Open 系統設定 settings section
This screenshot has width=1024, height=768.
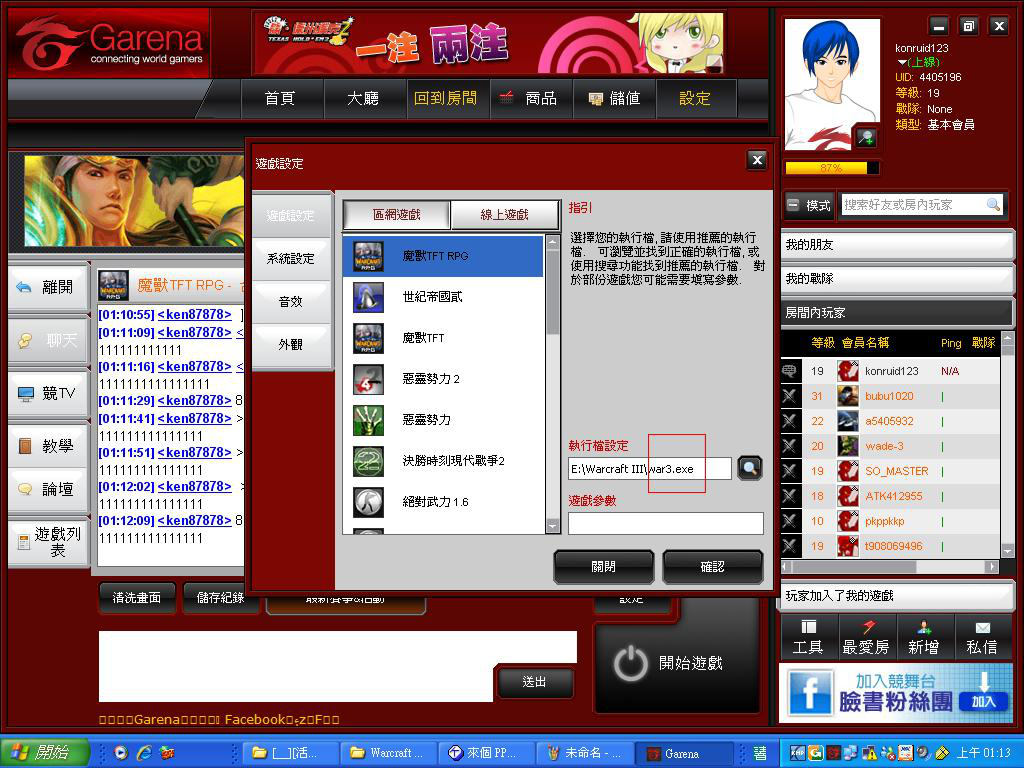(291, 259)
